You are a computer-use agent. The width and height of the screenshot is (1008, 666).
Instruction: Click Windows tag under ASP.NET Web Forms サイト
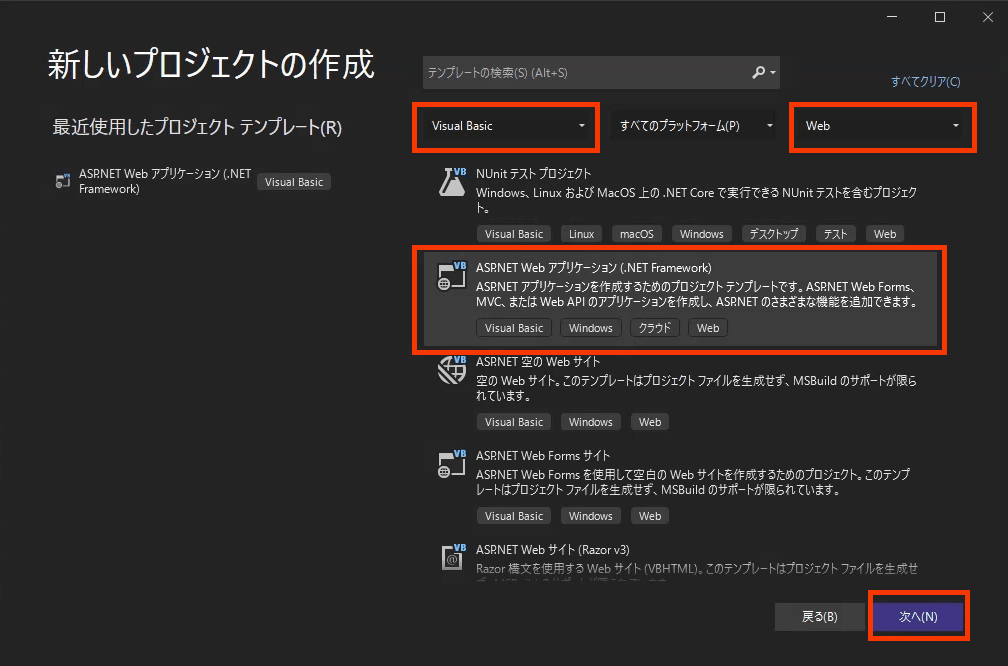590,516
